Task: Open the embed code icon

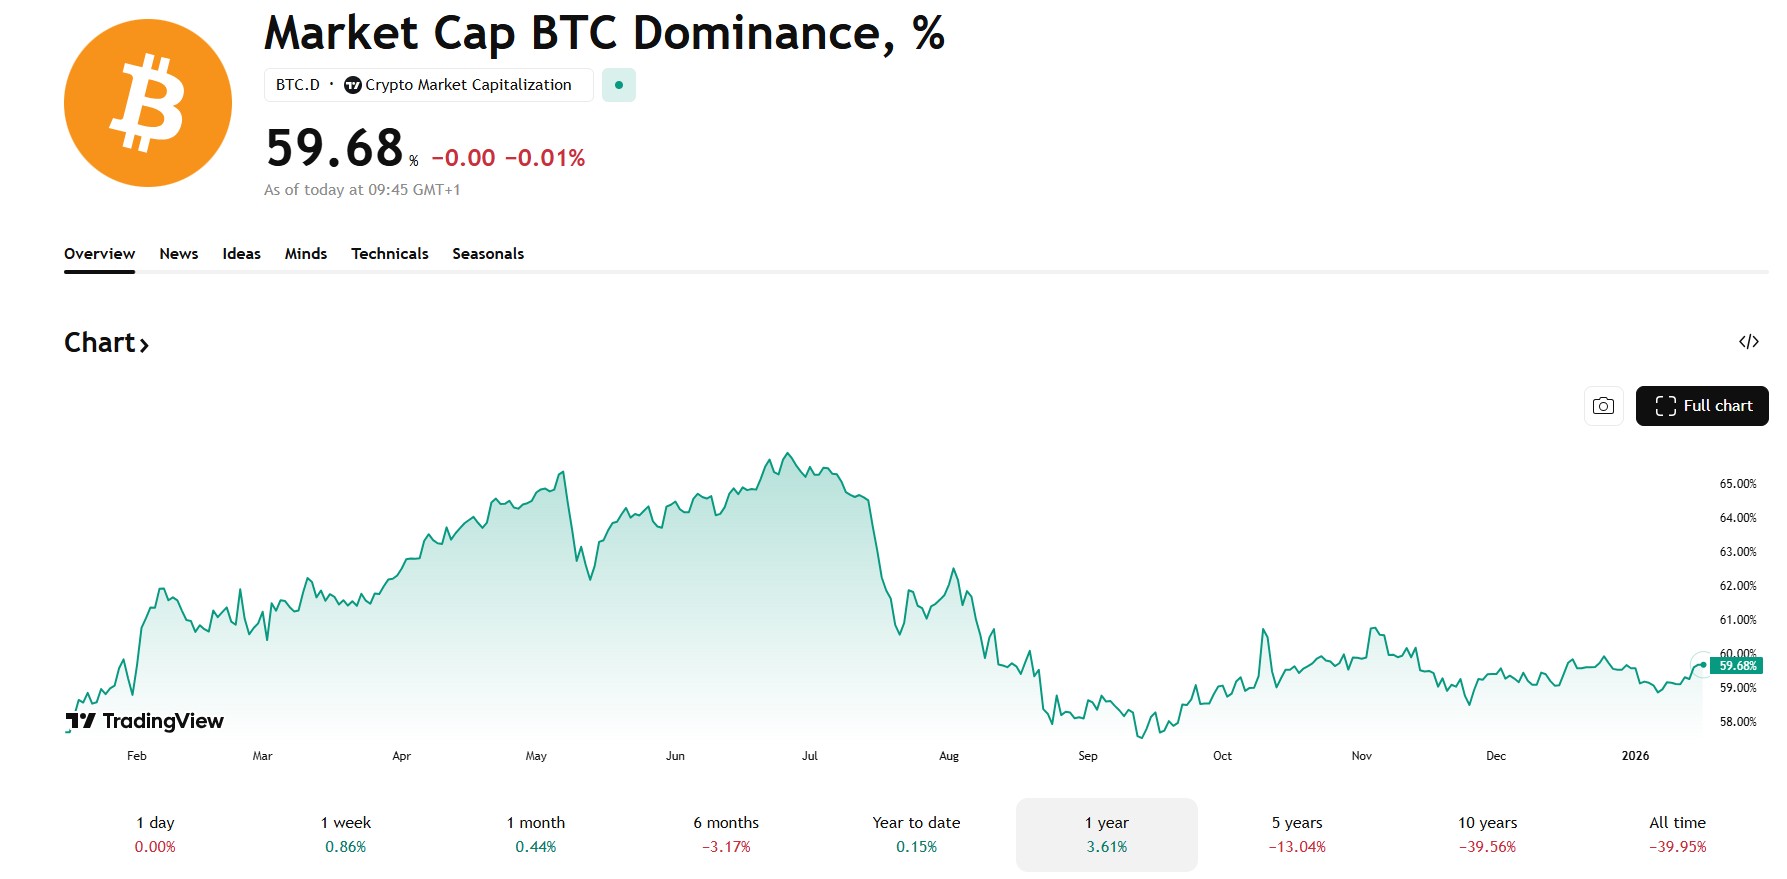Action: coord(1748,342)
